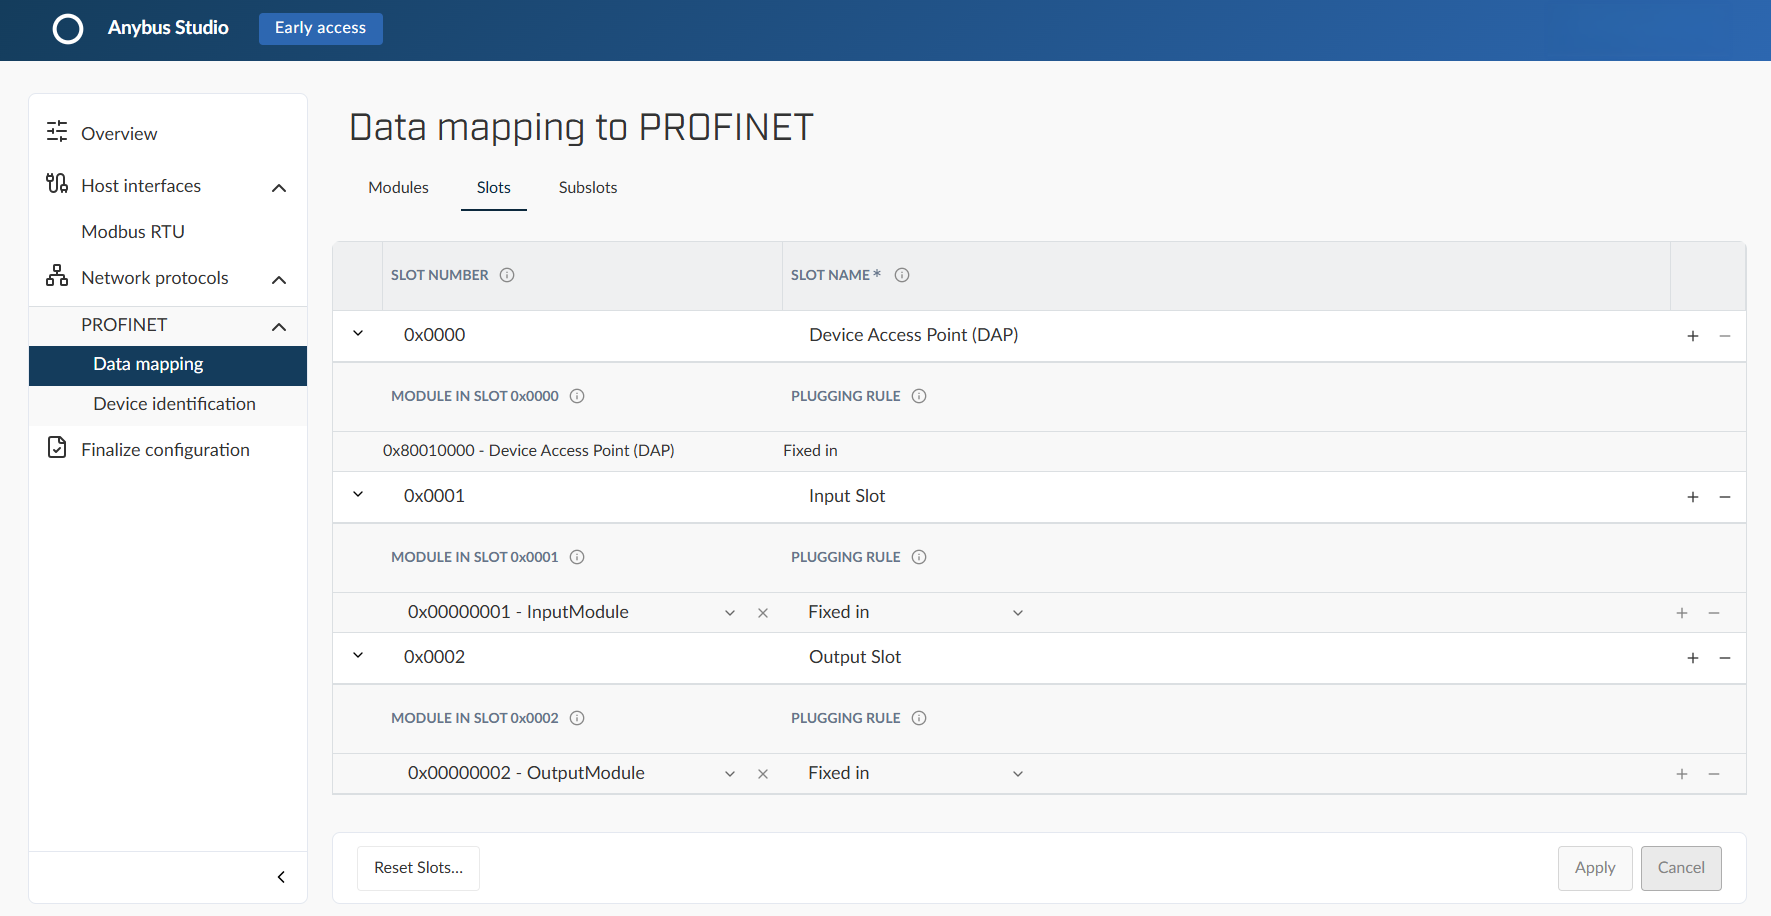Click PLUGGING RULE info icon in slot 0x0002
1771x916 pixels.
click(x=919, y=718)
